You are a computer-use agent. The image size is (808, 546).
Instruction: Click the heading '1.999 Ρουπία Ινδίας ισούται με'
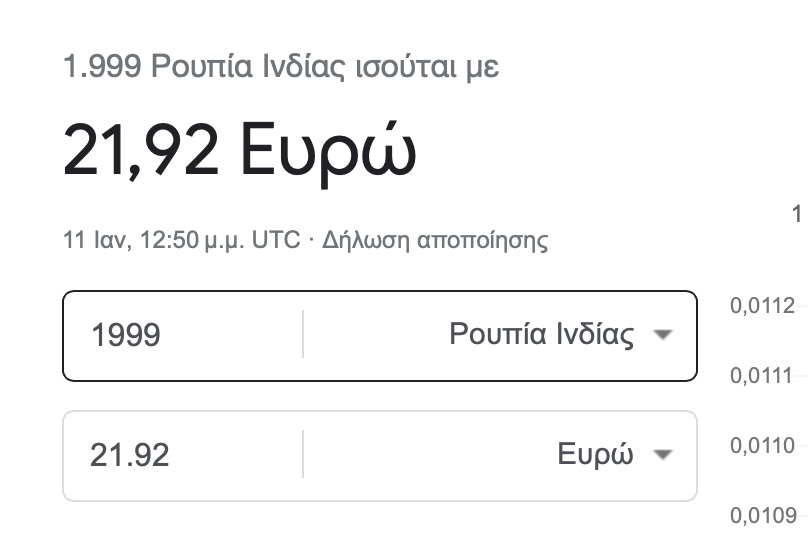point(281,67)
